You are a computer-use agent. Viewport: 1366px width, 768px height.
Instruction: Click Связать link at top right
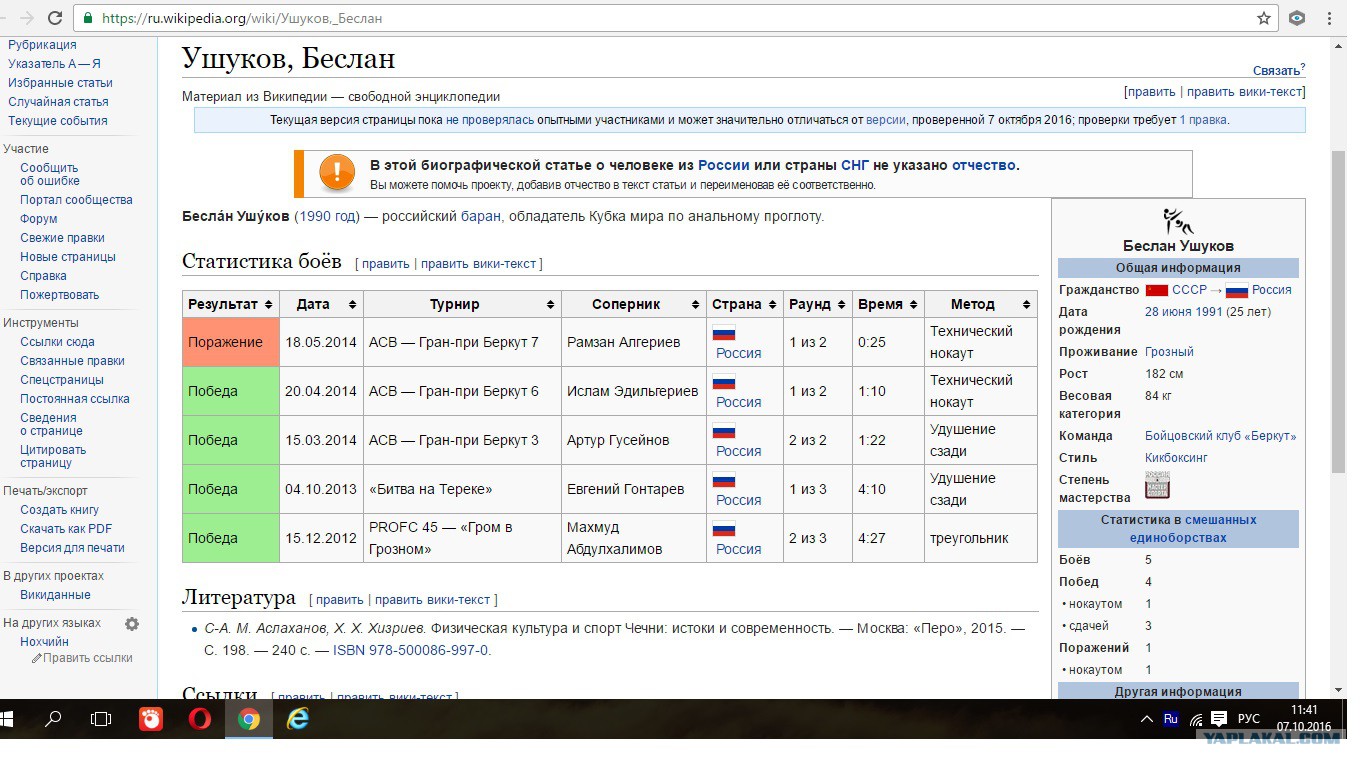click(x=1277, y=71)
